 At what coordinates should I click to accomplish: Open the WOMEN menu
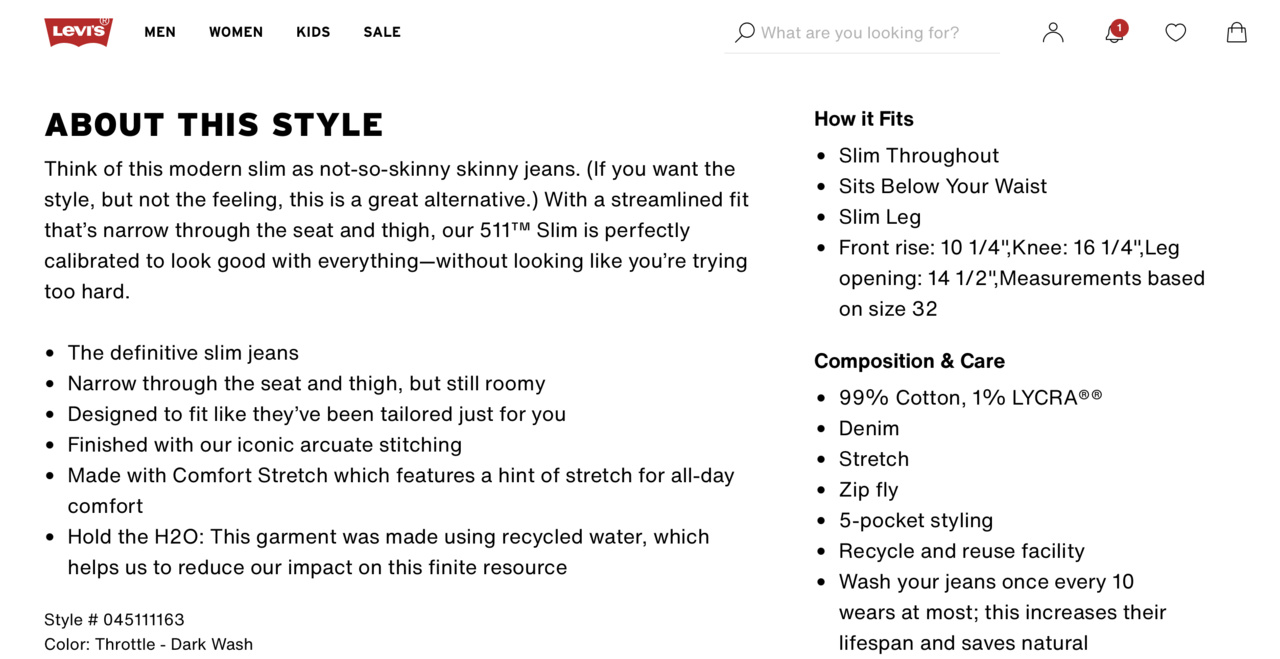tap(236, 32)
